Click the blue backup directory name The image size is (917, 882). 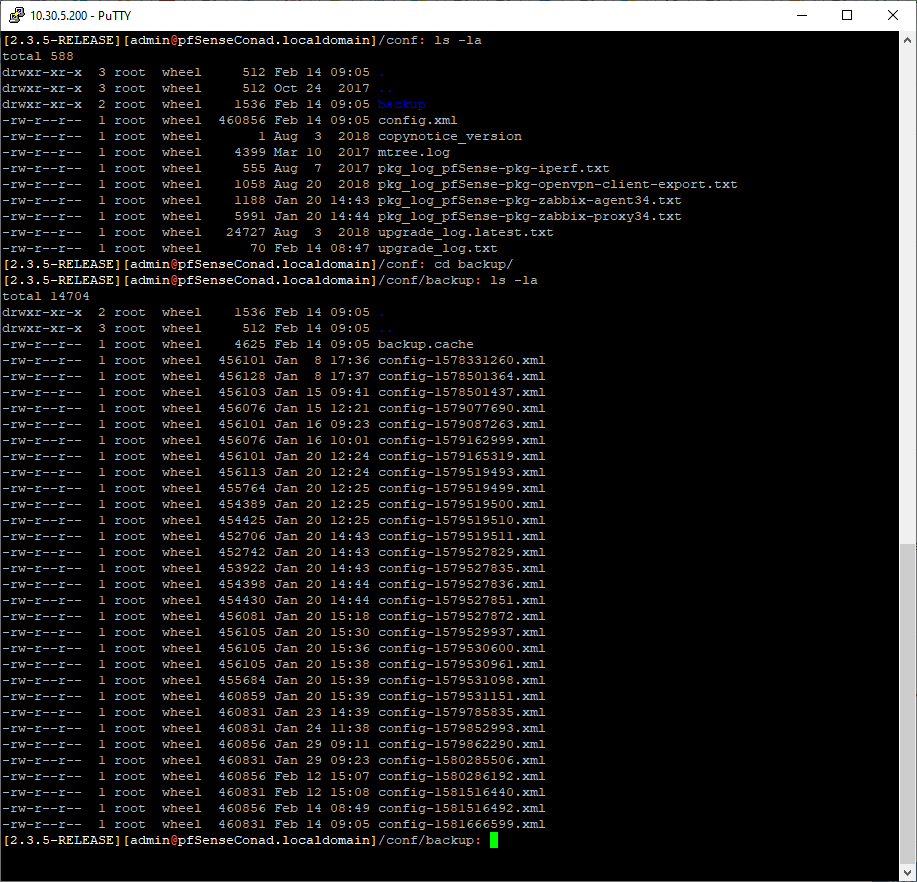(401, 105)
